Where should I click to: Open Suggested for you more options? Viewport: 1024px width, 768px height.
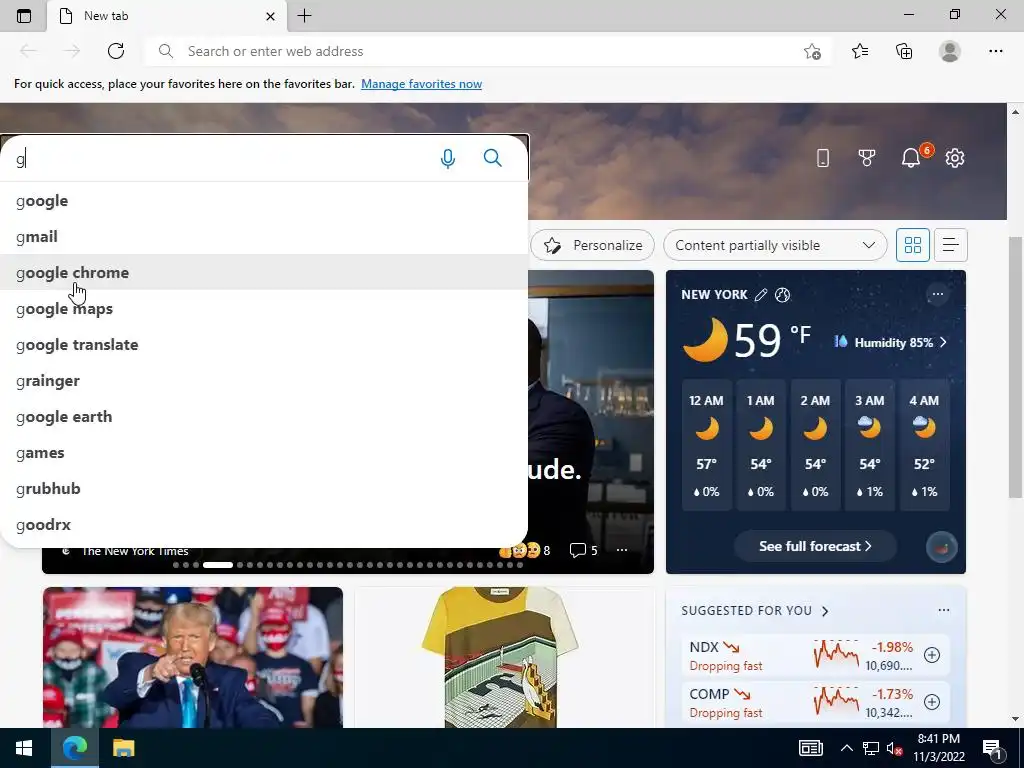point(944,610)
